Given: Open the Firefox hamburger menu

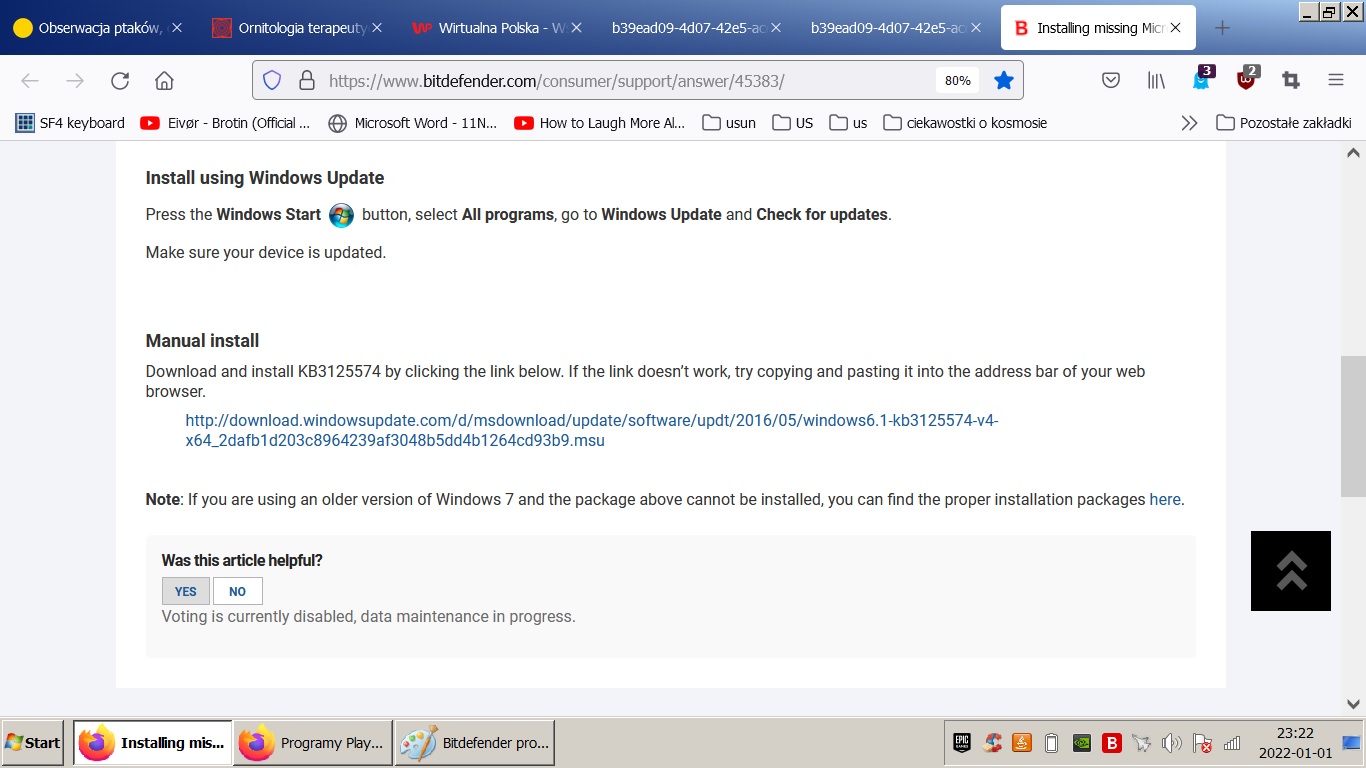Looking at the screenshot, I should coord(1335,81).
